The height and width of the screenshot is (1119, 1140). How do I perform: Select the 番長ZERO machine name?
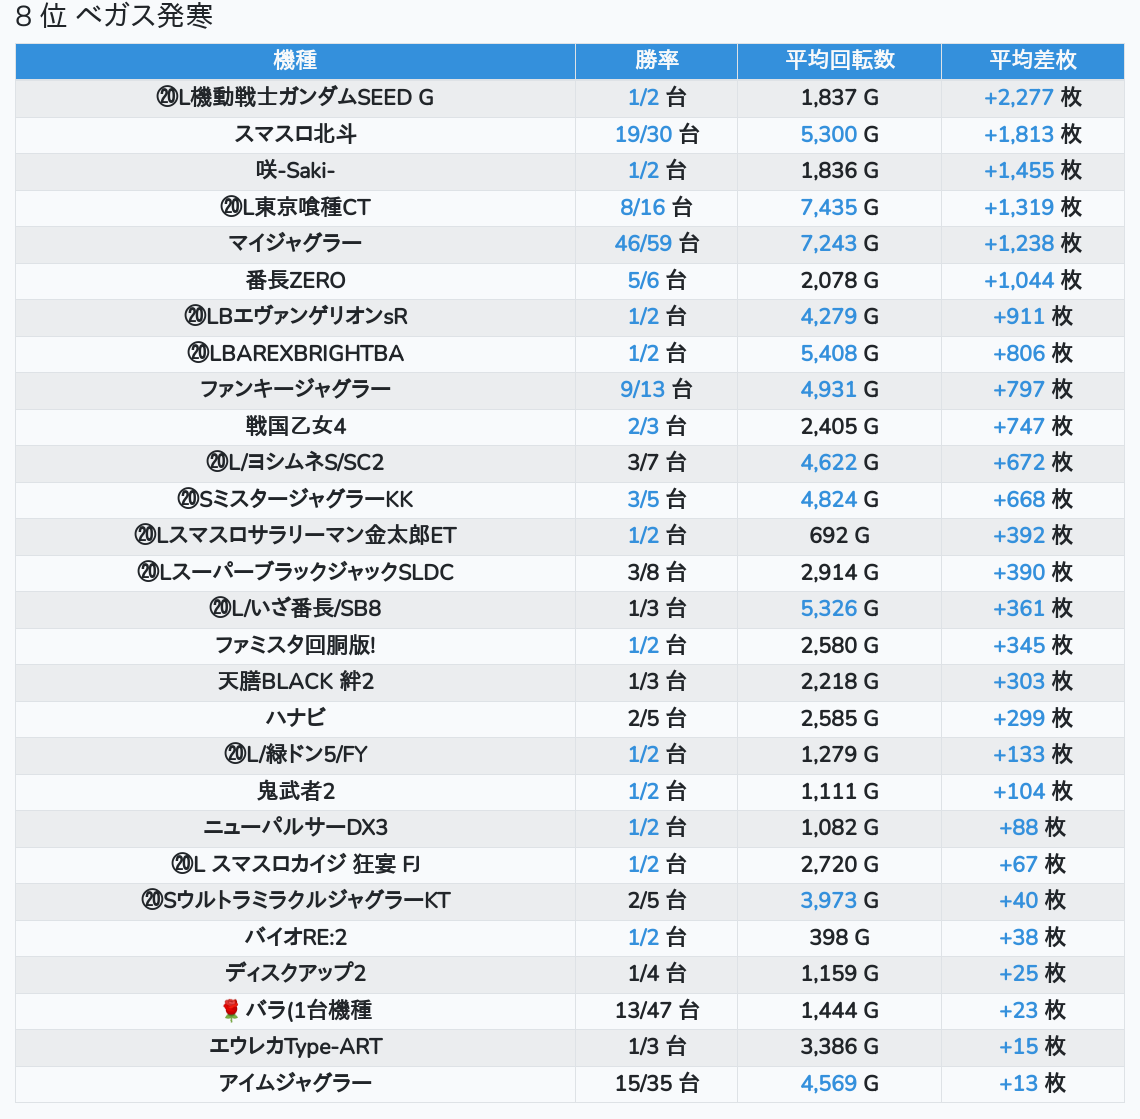click(295, 280)
